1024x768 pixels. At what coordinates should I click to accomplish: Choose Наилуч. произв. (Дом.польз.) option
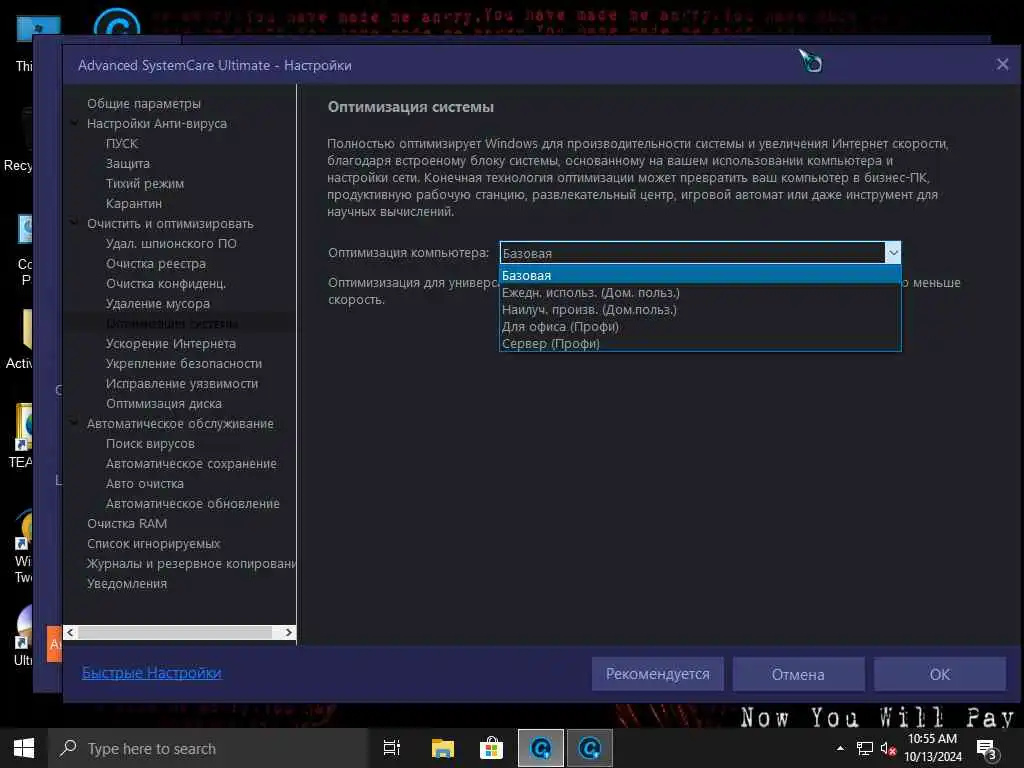point(700,310)
